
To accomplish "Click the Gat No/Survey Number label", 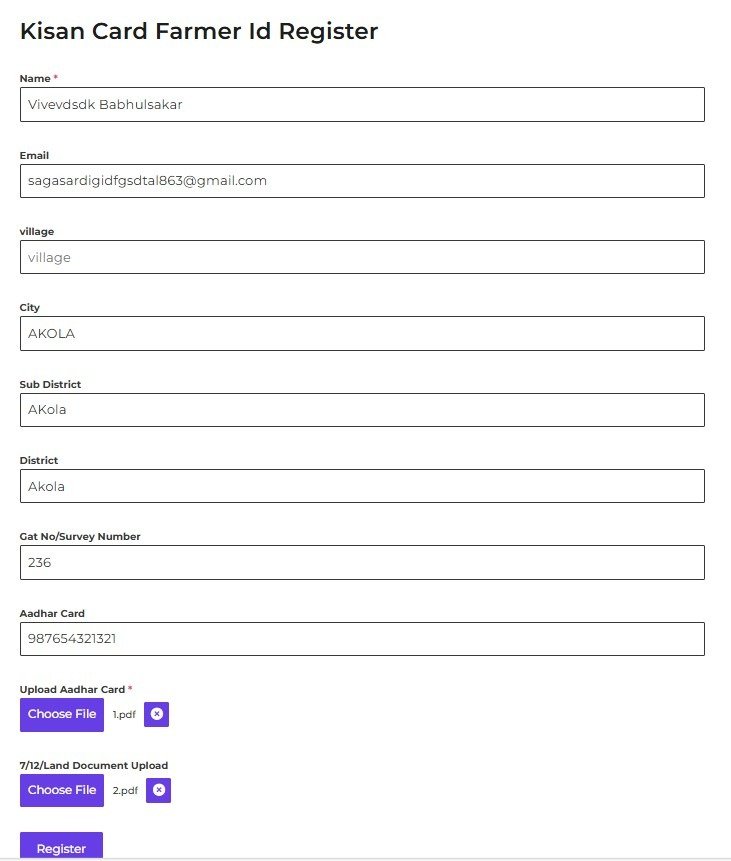I will click(x=80, y=536).
